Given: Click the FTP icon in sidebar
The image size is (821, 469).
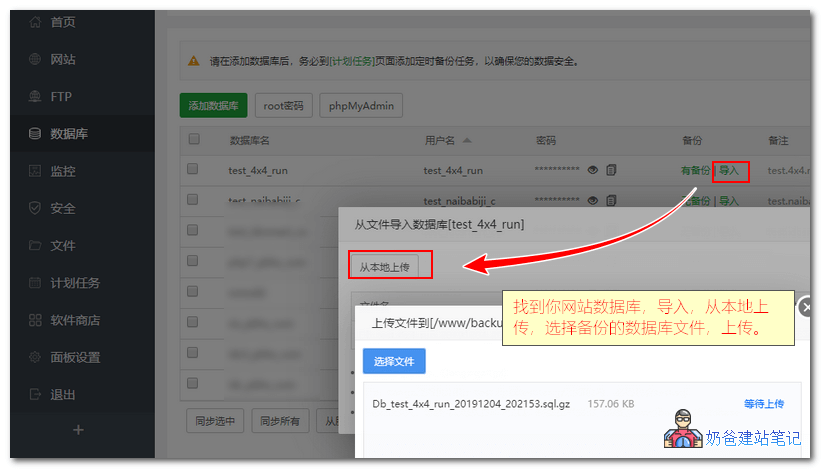Looking at the screenshot, I should coord(35,96).
